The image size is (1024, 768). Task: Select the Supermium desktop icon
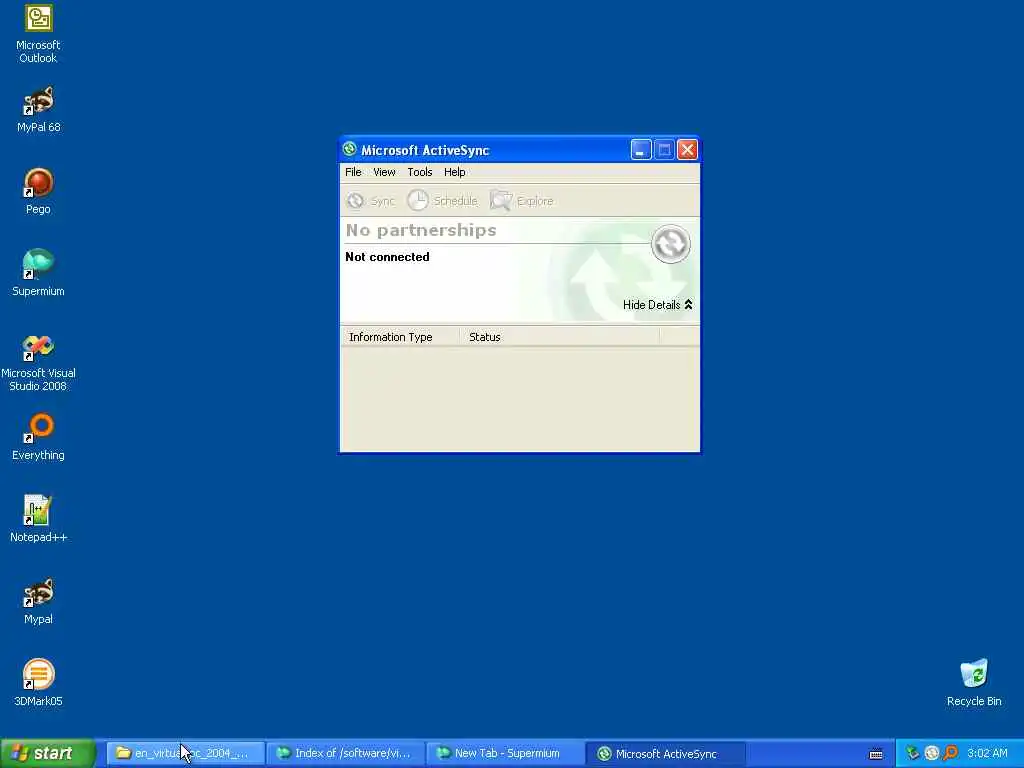click(39, 273)
